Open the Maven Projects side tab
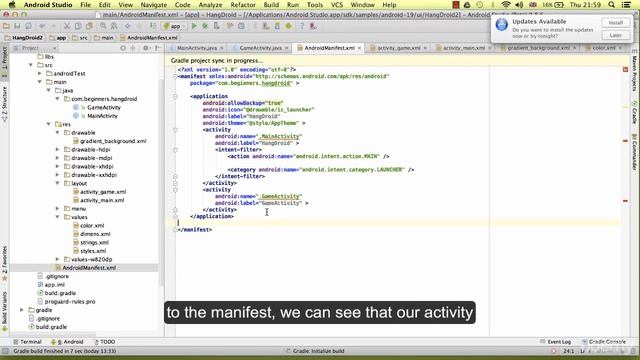Viewport: 640px width, 360px height. (635, 71)
